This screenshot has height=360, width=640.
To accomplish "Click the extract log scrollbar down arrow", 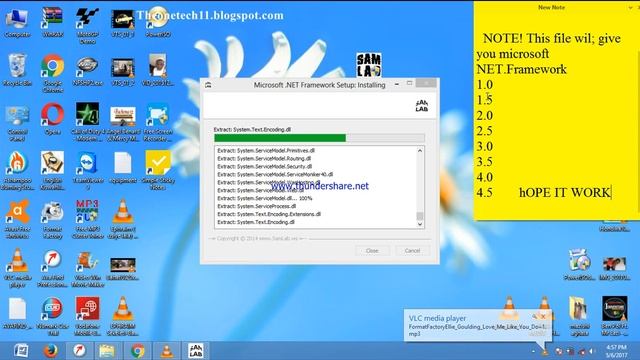I will coord(420,224).
